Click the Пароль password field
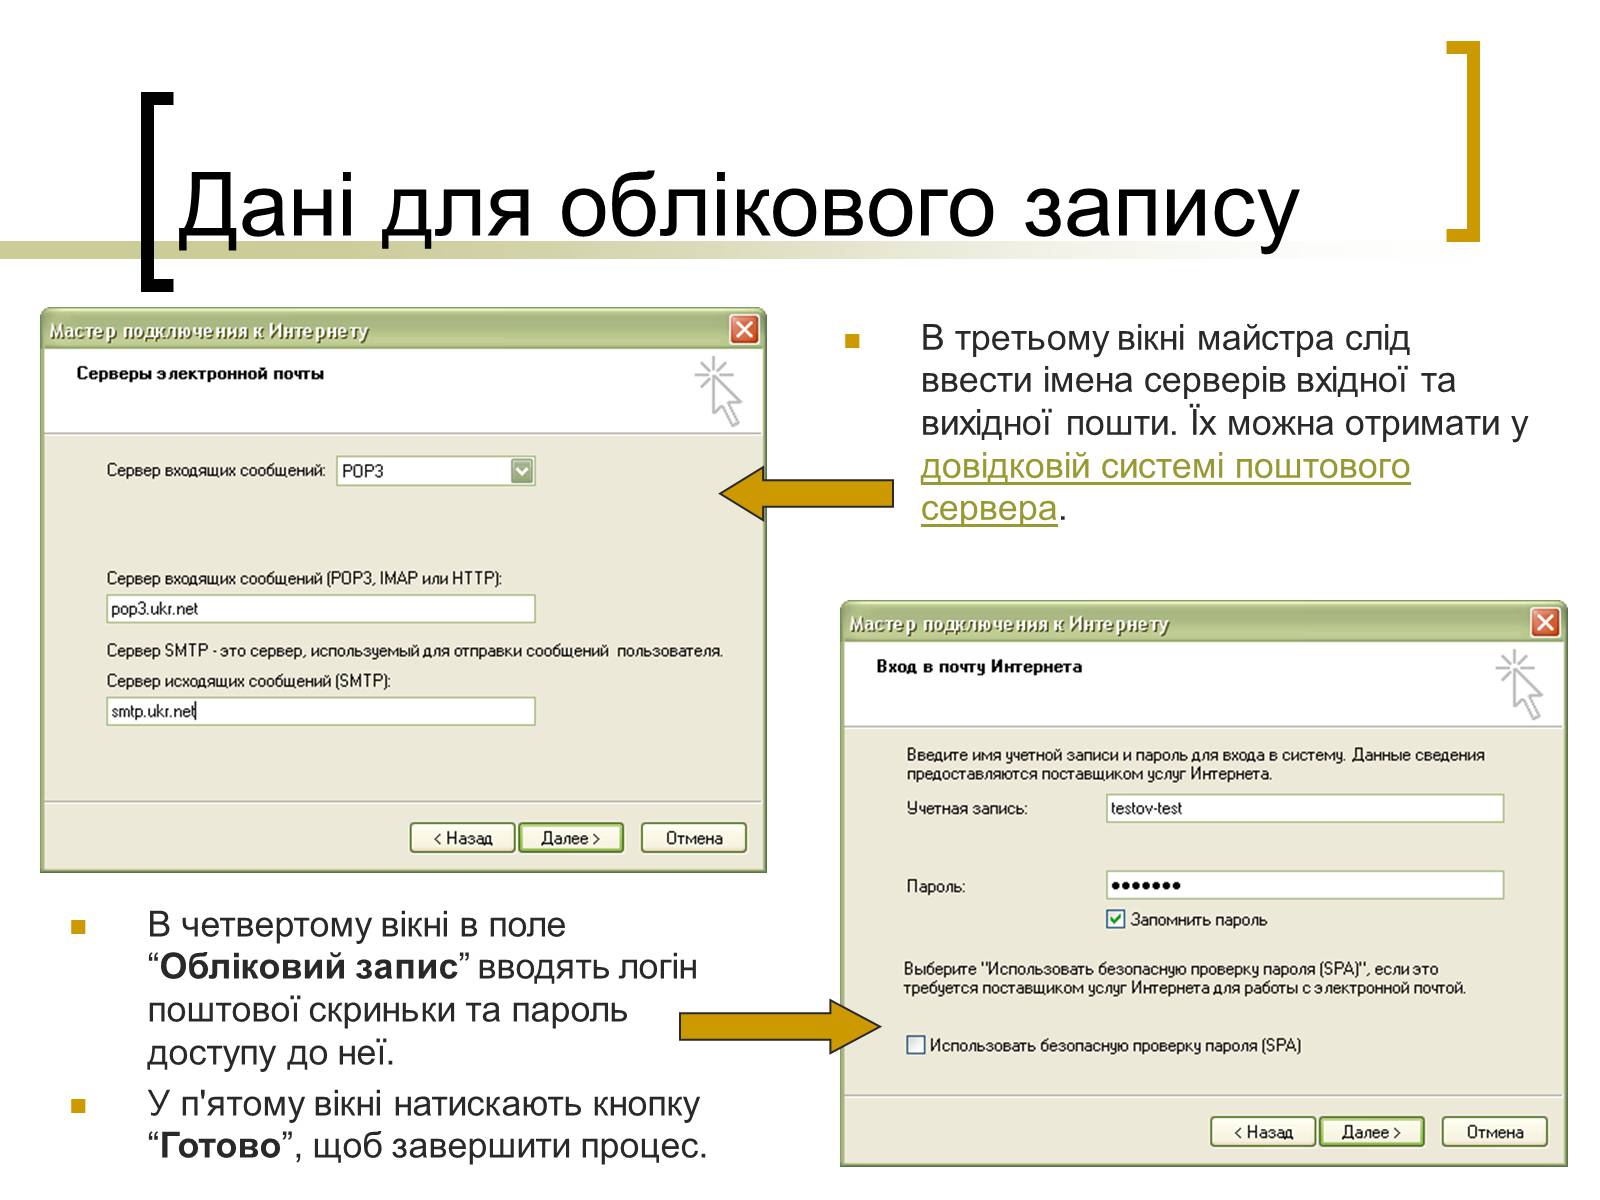The image size is (1600, 1200). pyautogui.click(x=1305, y=885)
